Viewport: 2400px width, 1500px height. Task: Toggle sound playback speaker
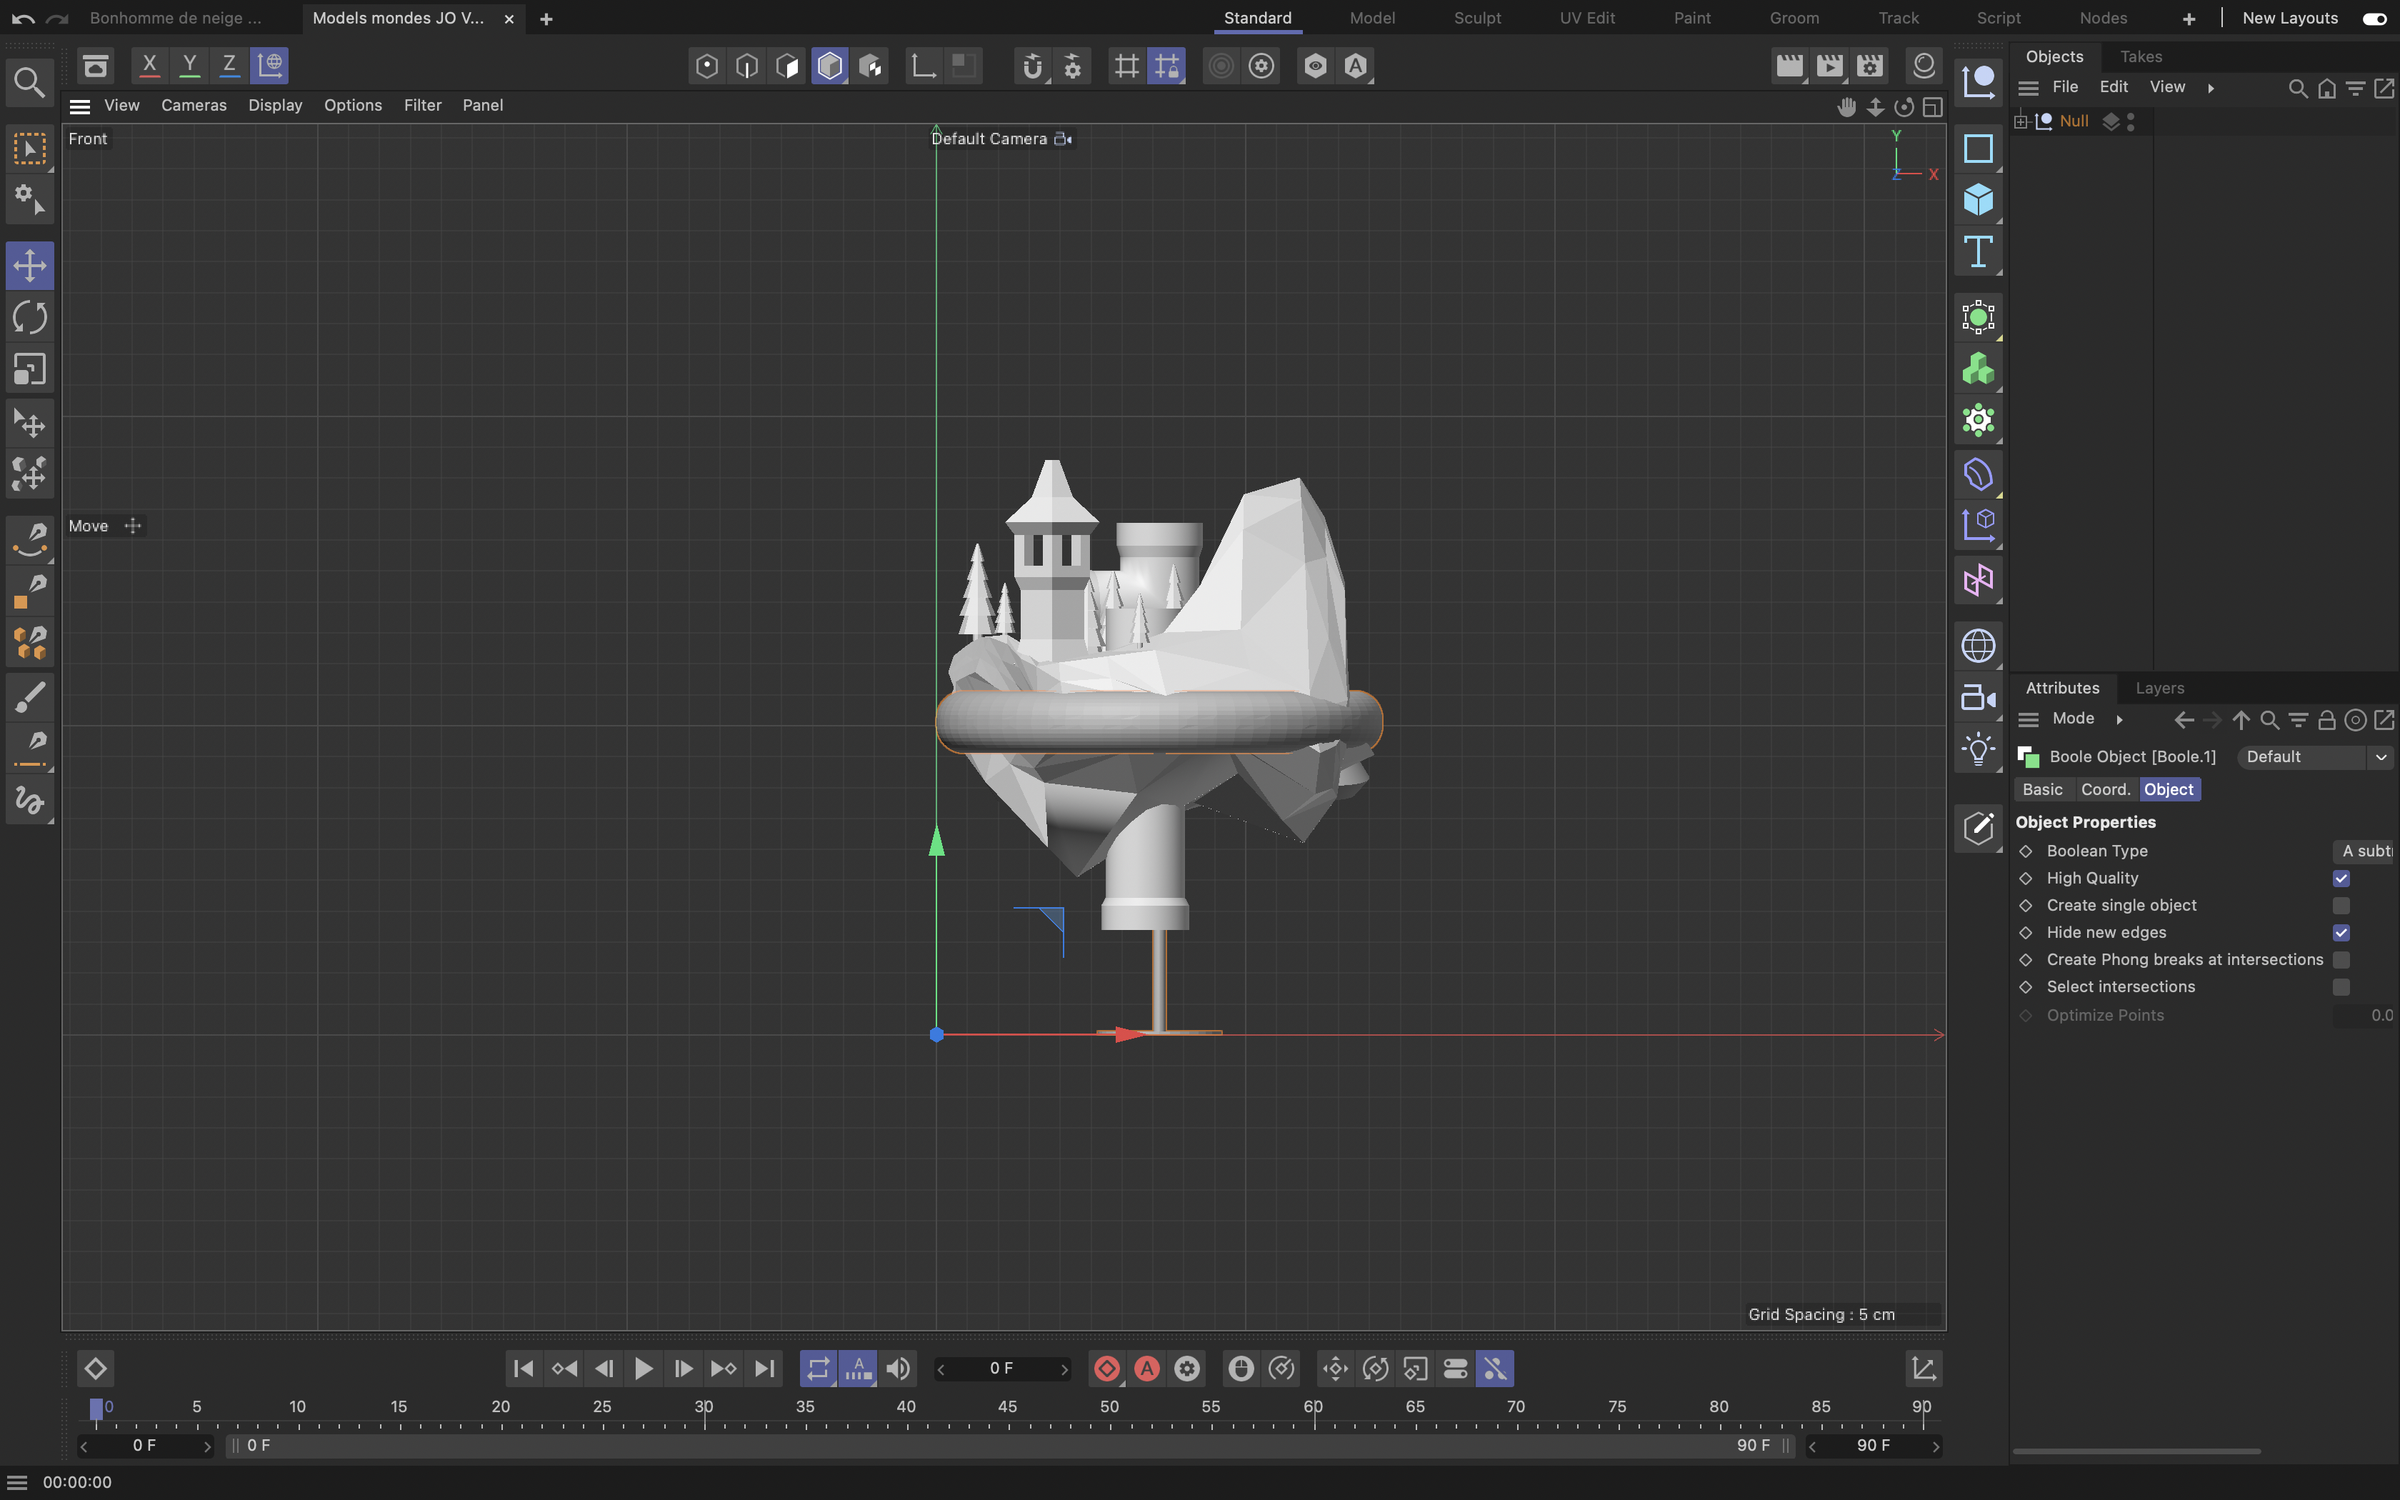[x=899, y=1368]
